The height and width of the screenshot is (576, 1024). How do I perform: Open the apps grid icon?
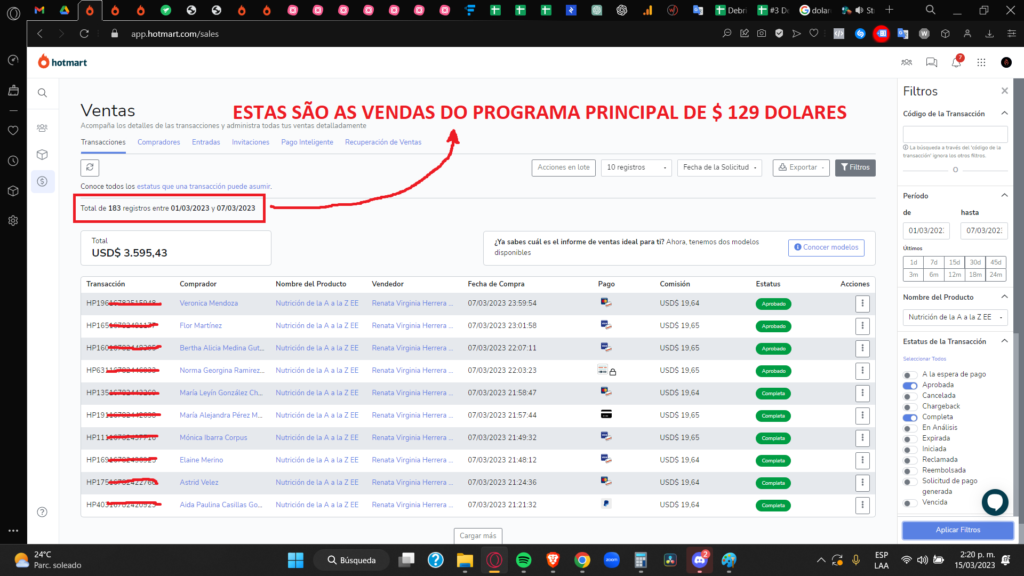(981, 62)
